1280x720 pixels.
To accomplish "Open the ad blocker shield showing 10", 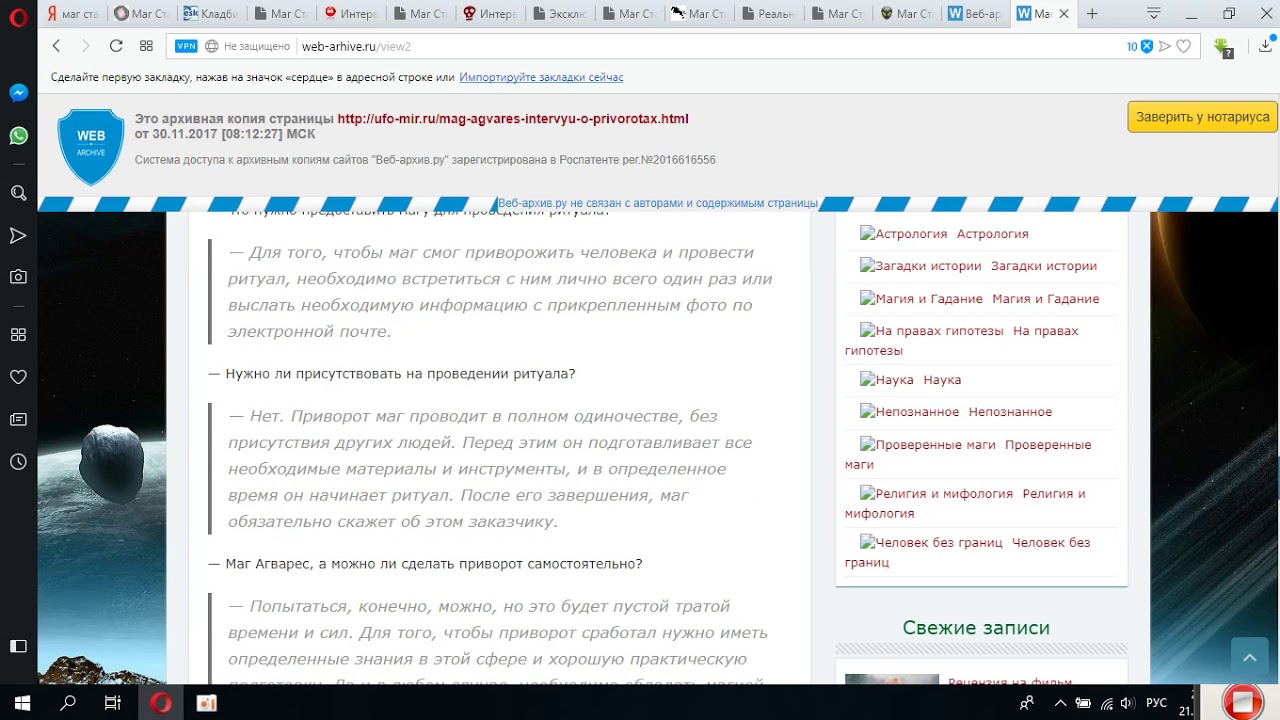I will 1140,46.
